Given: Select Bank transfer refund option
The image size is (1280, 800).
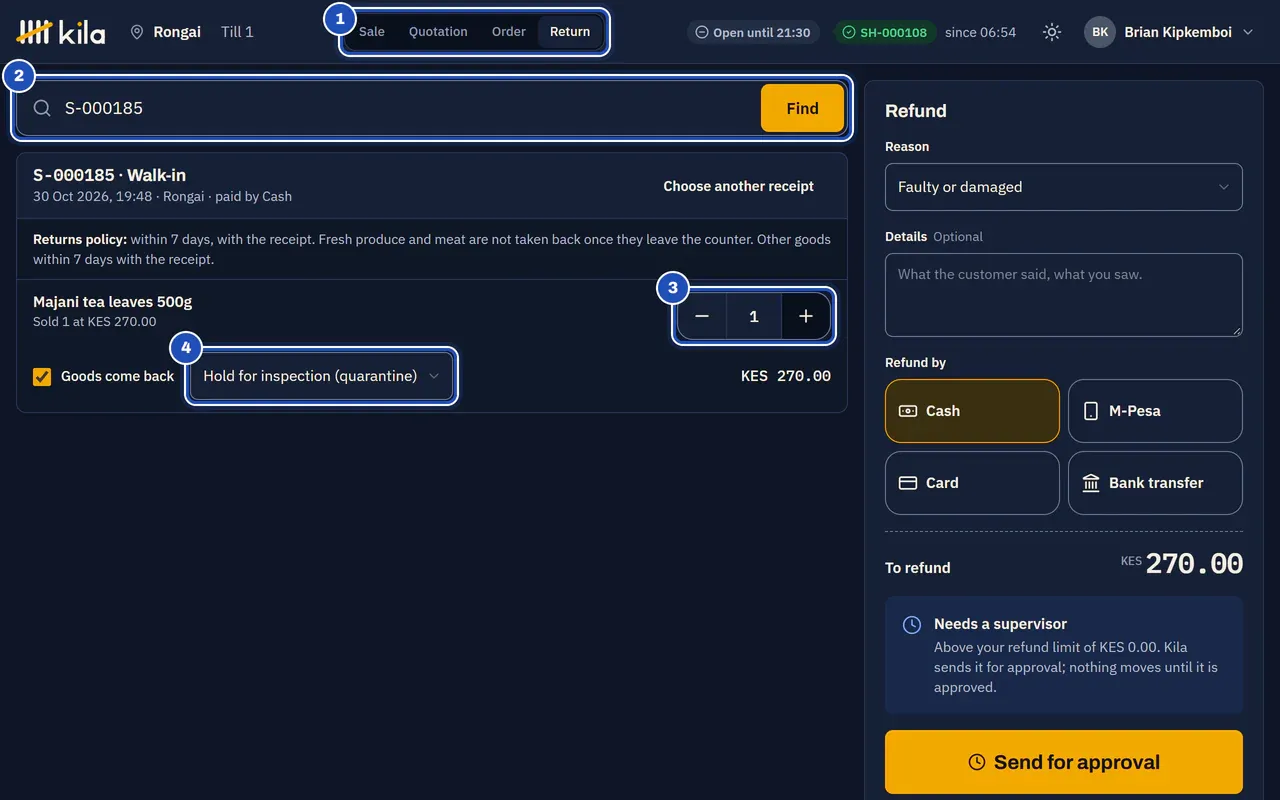Looking at the screenshot, I should (1155, 483).
